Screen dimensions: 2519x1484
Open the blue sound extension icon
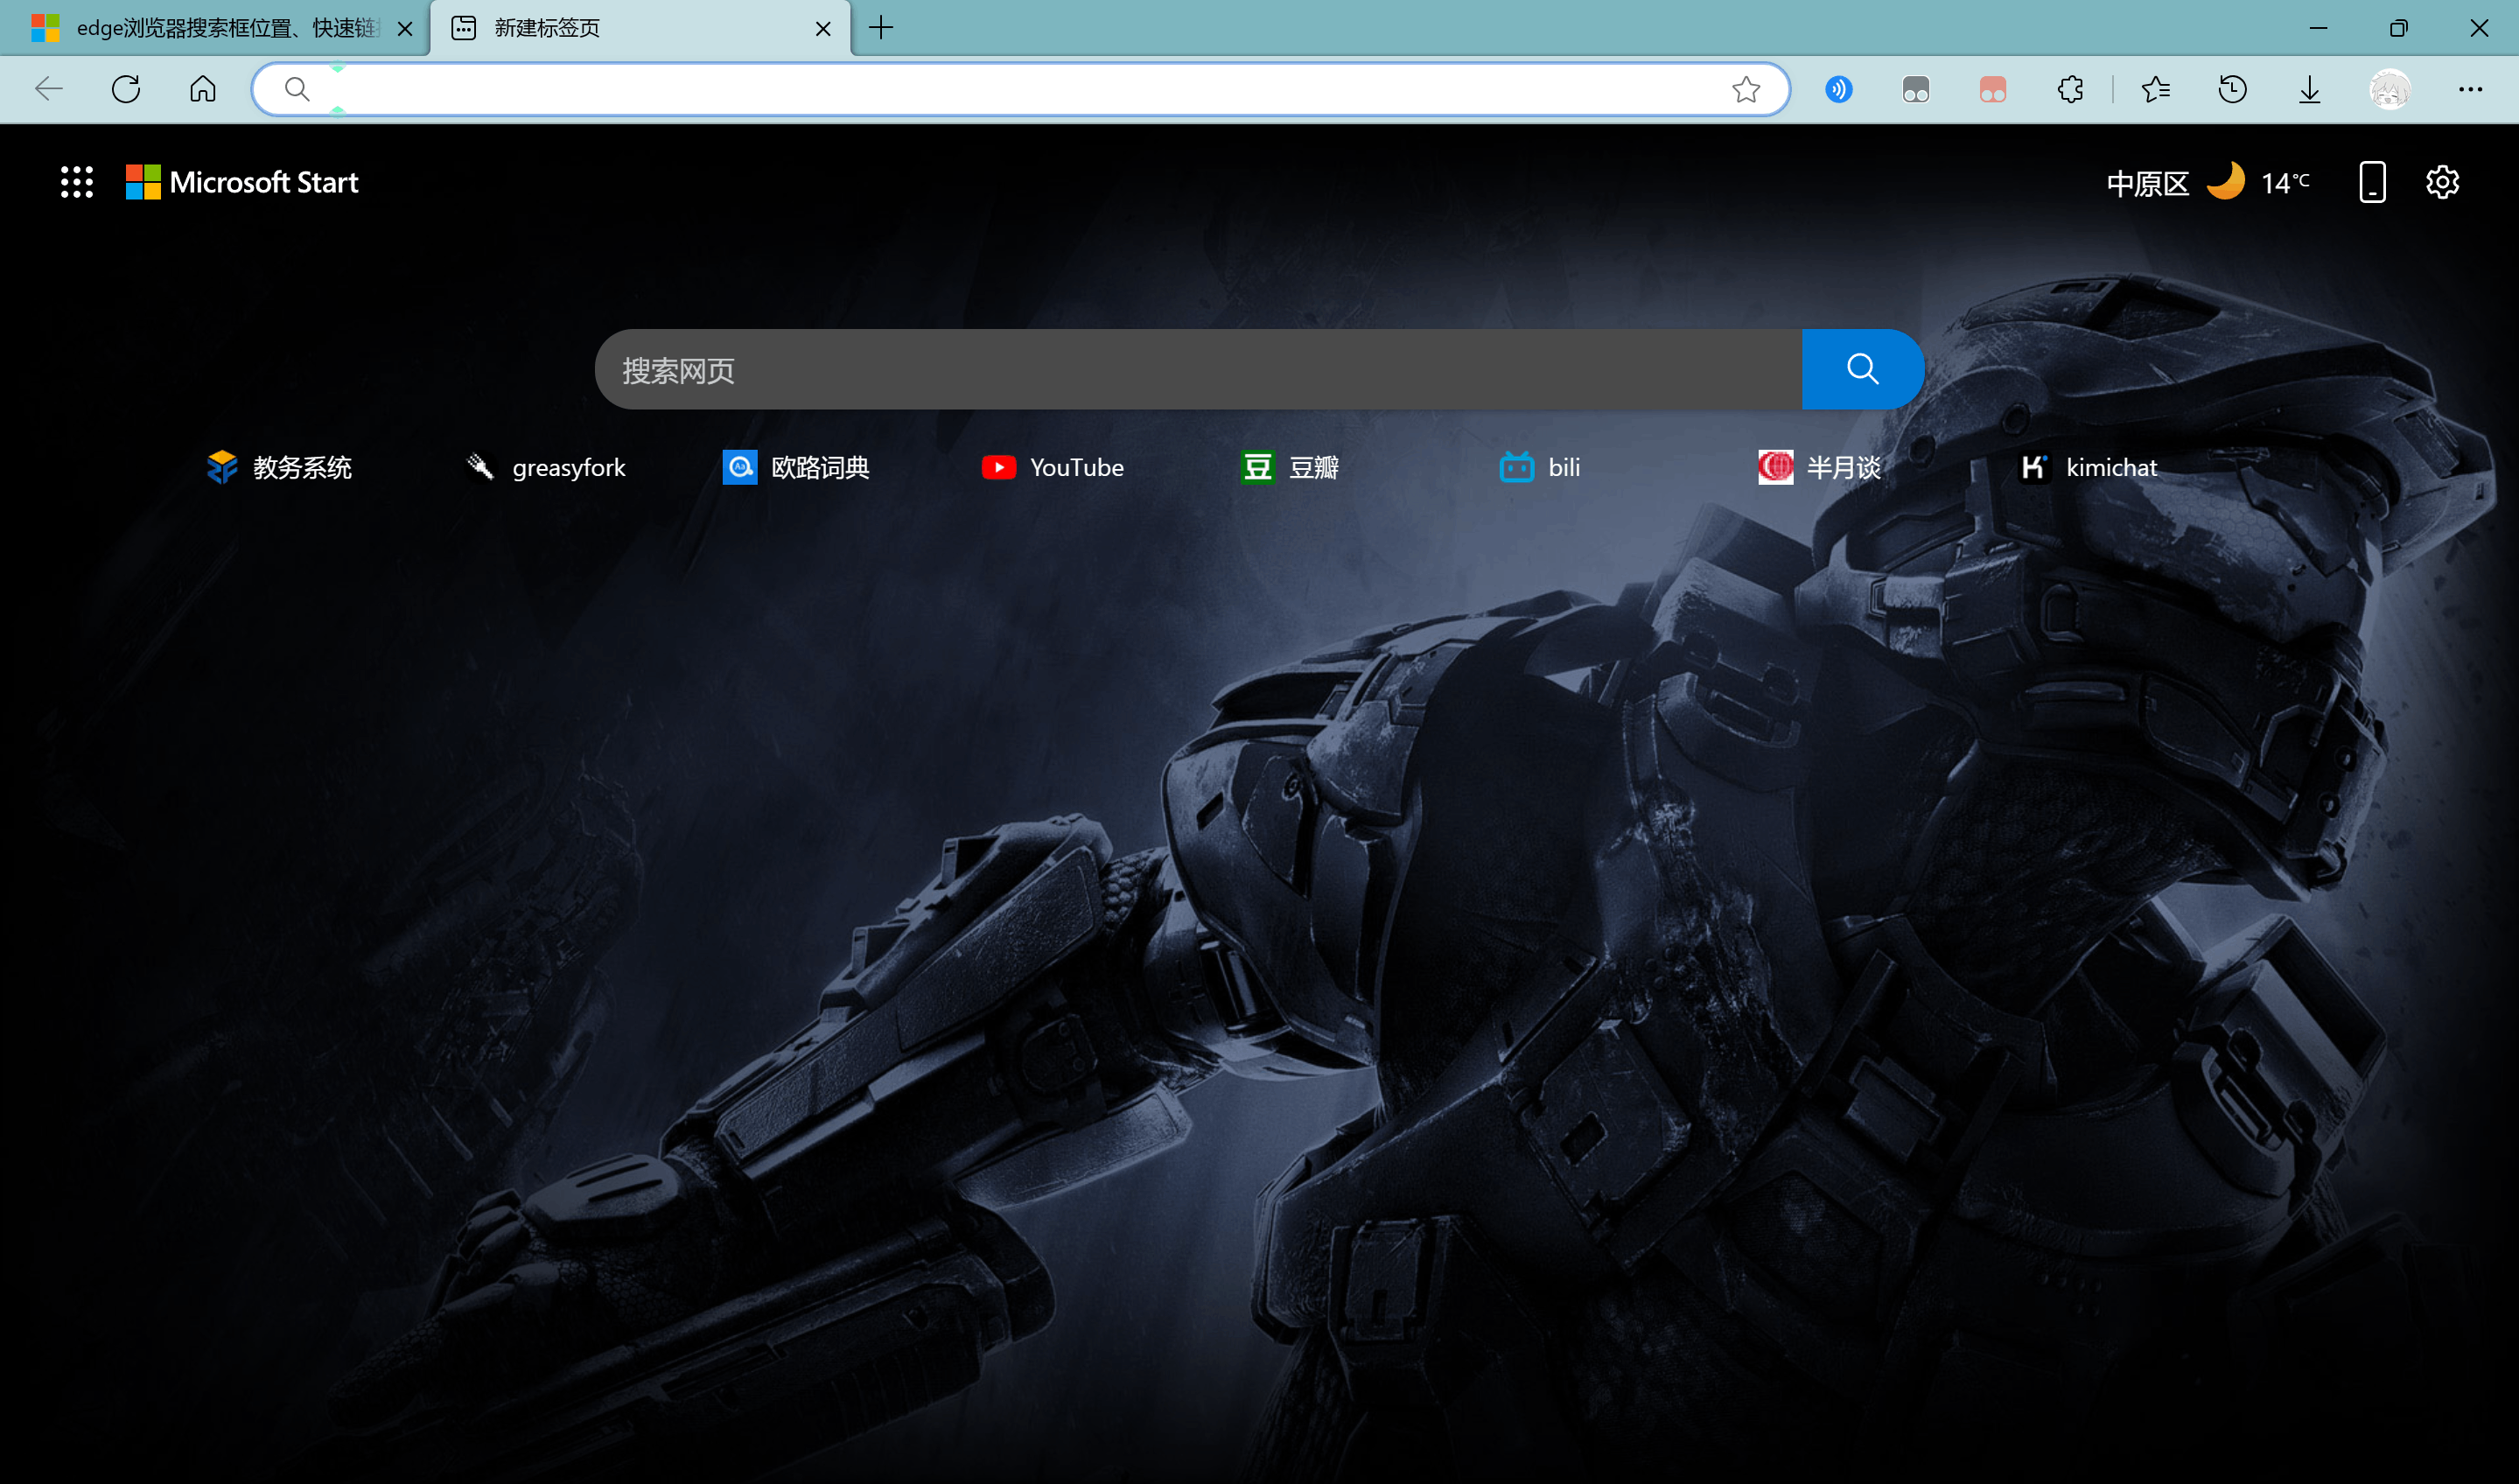pos(1838,89)
